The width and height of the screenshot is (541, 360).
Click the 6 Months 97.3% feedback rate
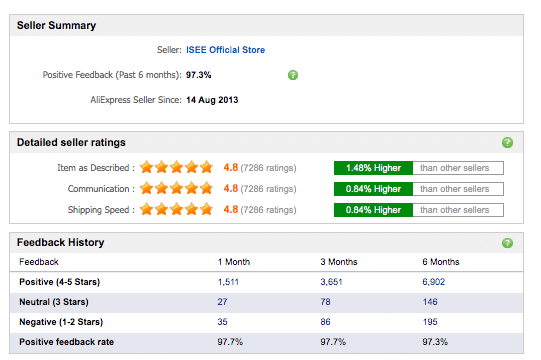435,342
